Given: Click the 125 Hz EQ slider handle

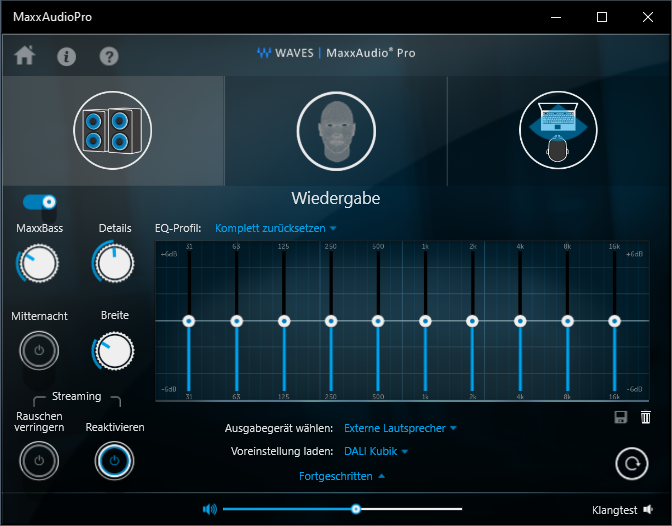Looking at the screenshot, I should tap(284, 321).
